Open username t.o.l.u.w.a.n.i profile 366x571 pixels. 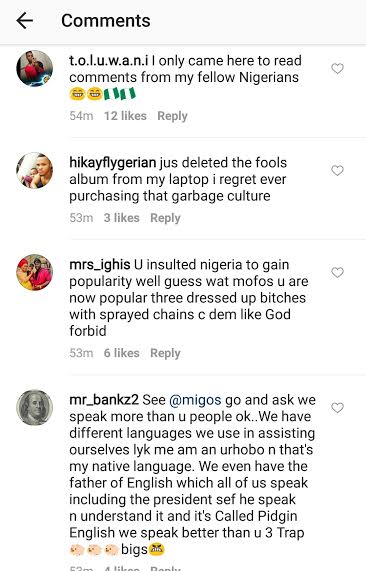[109, 60]
